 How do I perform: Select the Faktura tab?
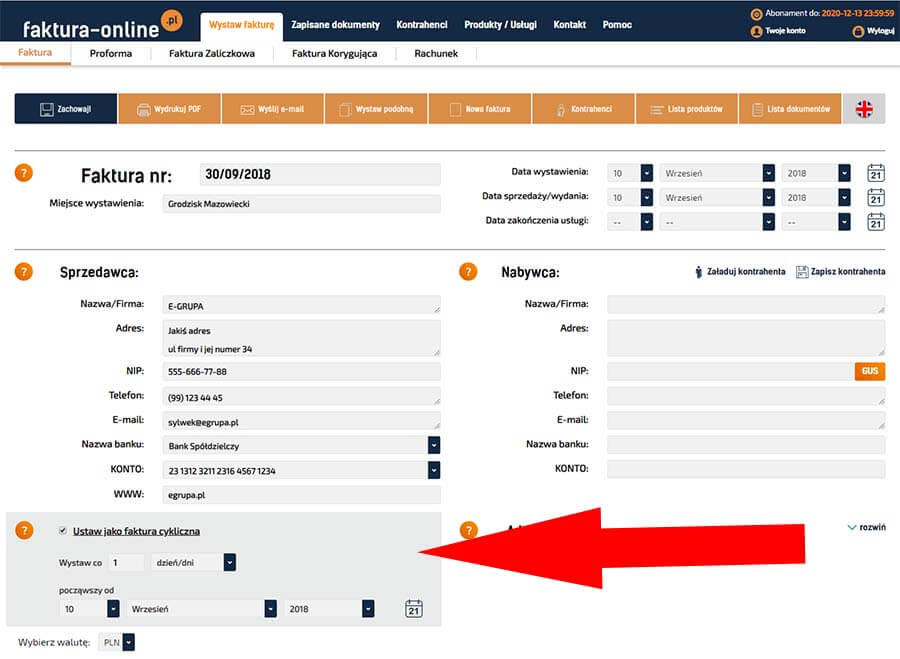pos(35,53)
